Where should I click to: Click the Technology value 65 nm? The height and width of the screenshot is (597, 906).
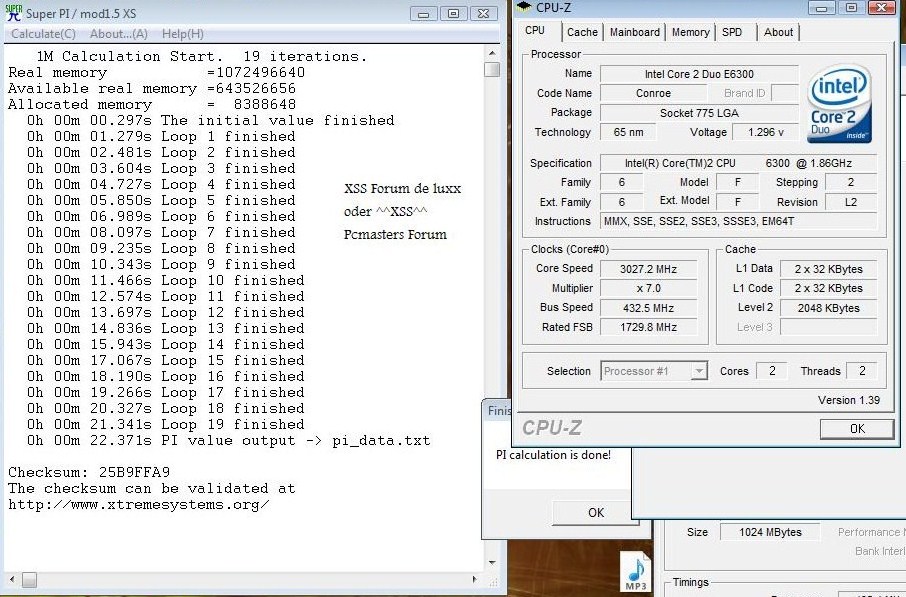pos(628,132)
